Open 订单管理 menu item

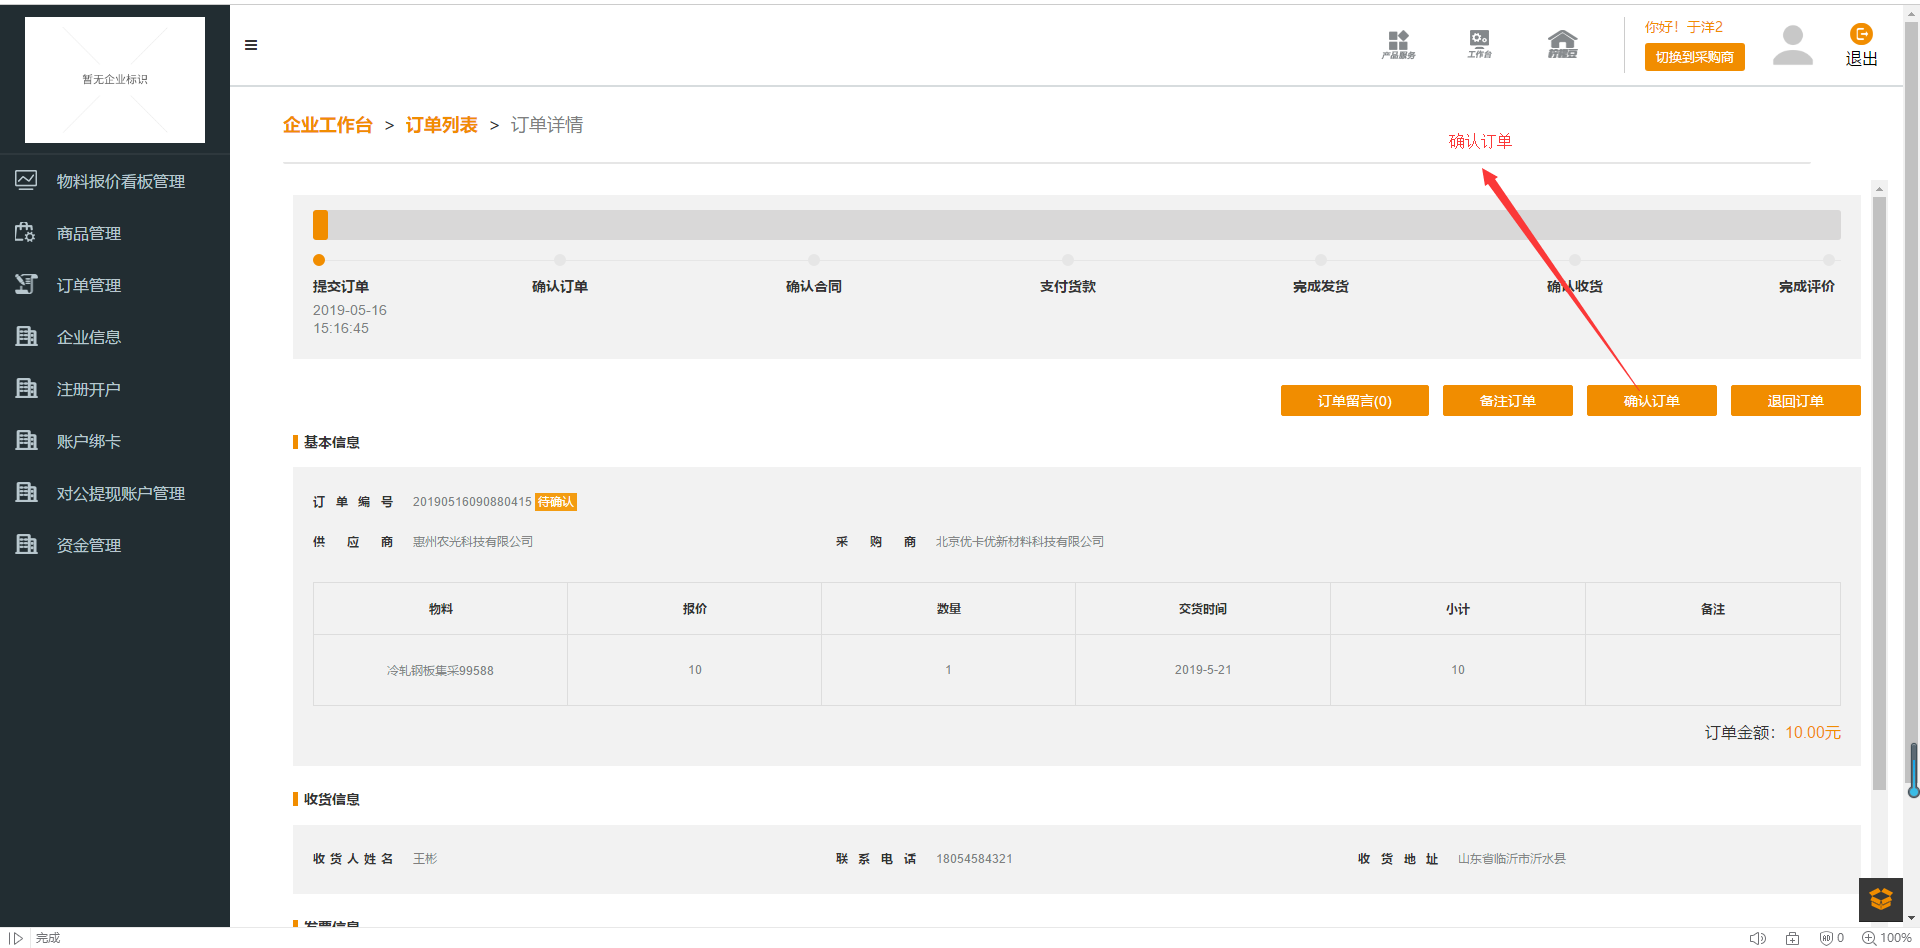(x=89, y=285)
